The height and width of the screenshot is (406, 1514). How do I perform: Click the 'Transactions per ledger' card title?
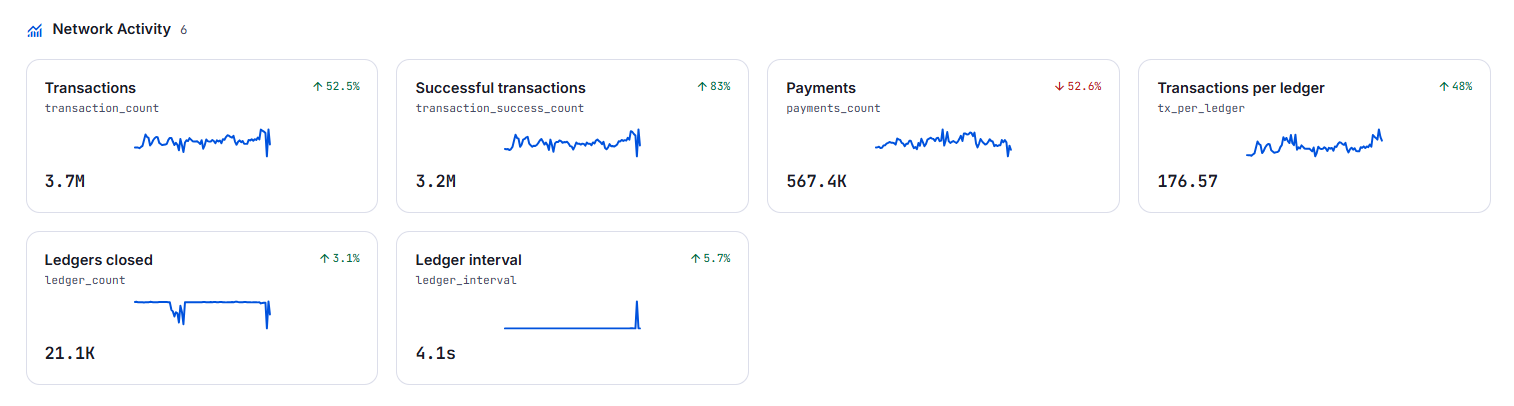tap(1241, 88)
